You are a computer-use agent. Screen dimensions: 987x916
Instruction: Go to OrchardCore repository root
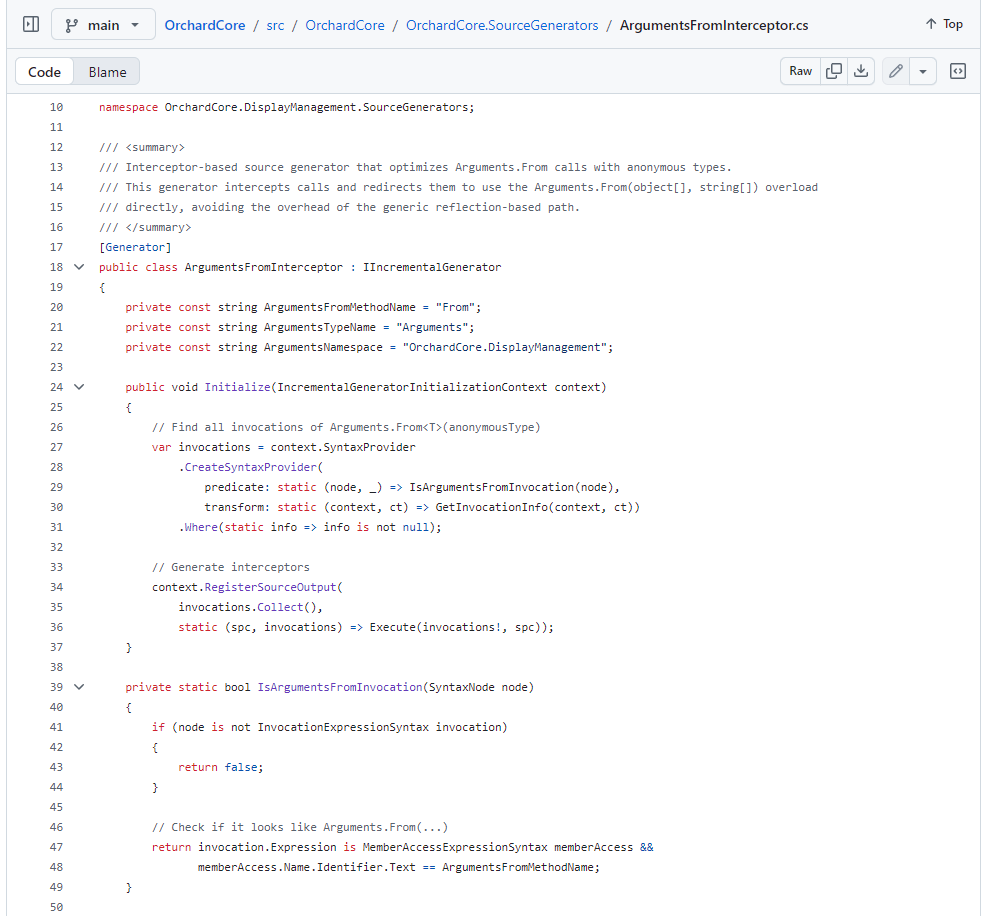tap(205, 25)
